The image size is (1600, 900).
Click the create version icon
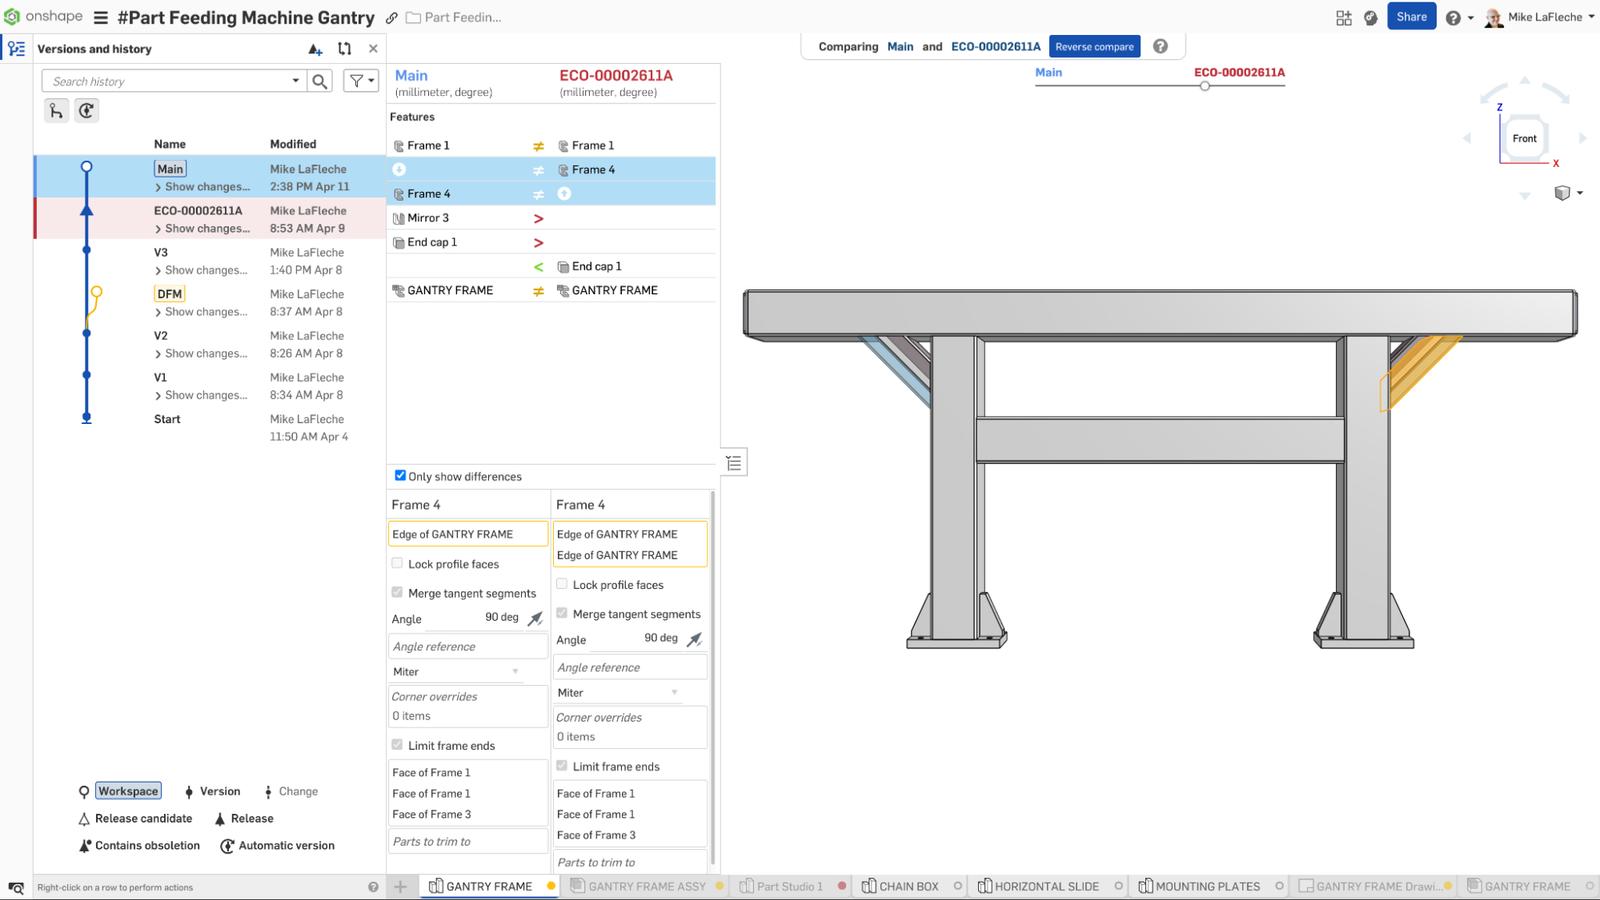(315, 49)
